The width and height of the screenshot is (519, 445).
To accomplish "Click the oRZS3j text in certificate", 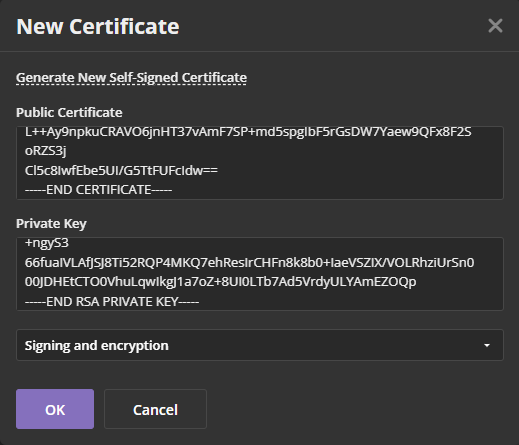I will coord(46,151).
